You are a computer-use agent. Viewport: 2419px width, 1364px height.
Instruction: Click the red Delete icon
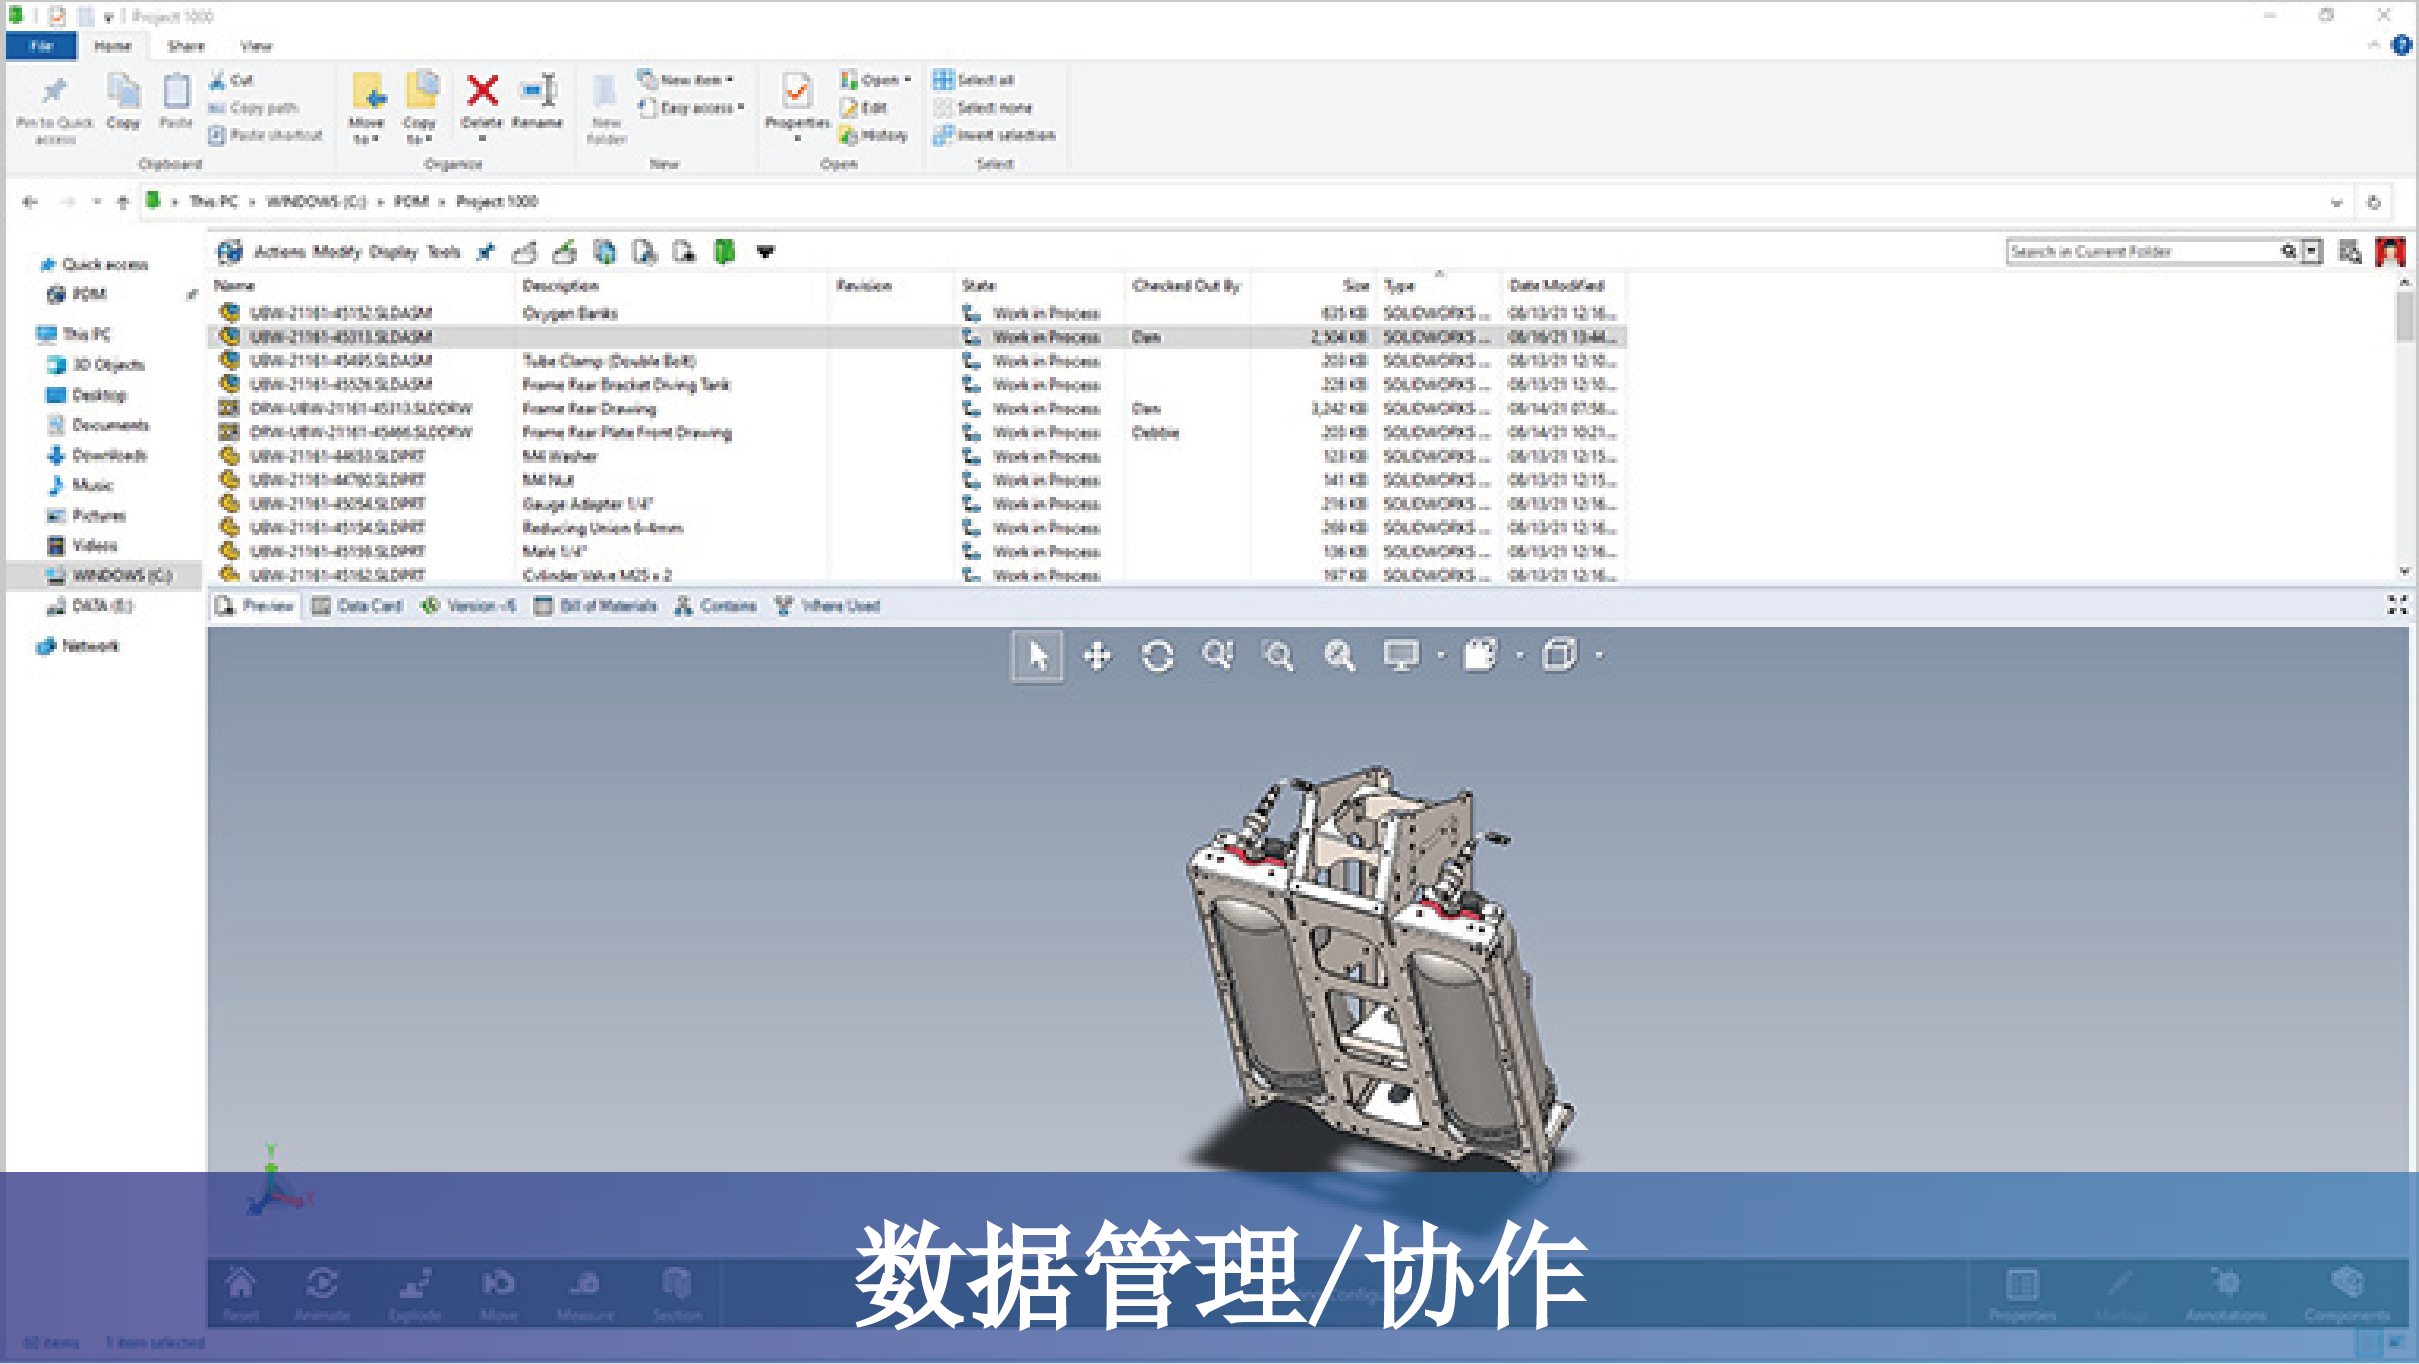pos(482,91)
